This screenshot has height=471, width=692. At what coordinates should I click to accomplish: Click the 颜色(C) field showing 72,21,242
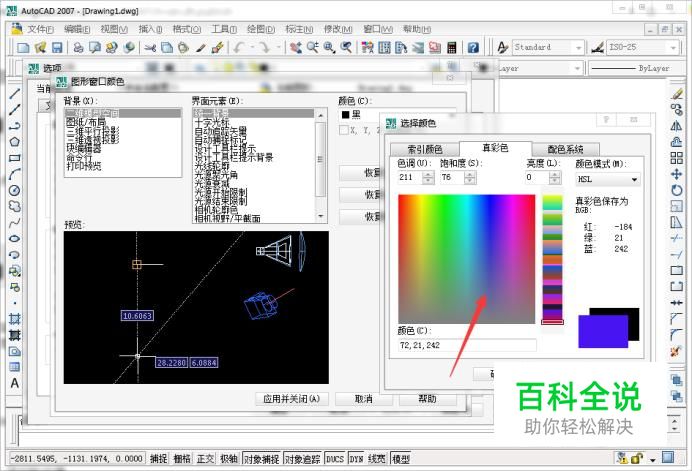467,345
